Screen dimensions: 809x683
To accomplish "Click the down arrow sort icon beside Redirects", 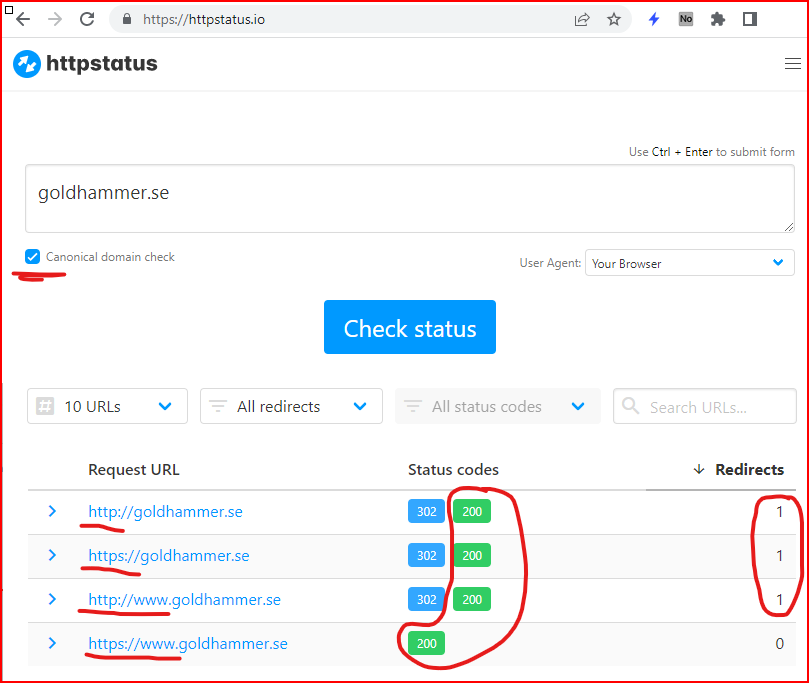I will (x=699, y=469).
